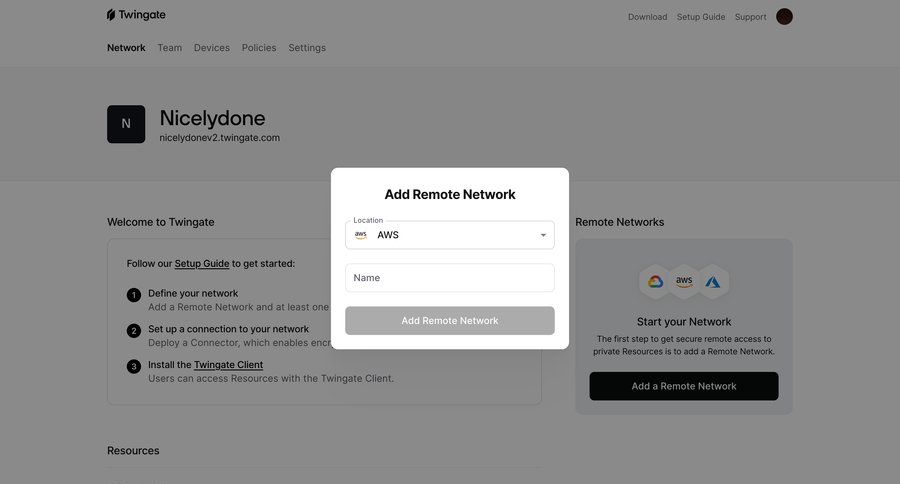Click the Add Remote Network dialog button
This screenshot has width=900, height=484.
(450, 320)
